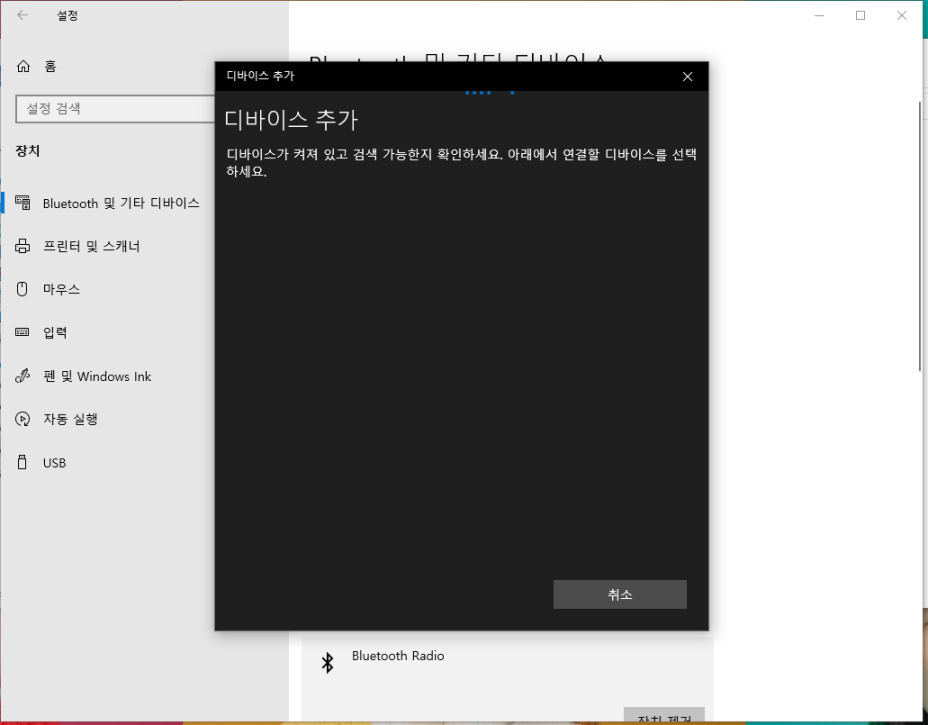Open the 펜 및 Windows Ink pen icon
The width and height of the screenshot is (928, 725).
pos(22,376)
